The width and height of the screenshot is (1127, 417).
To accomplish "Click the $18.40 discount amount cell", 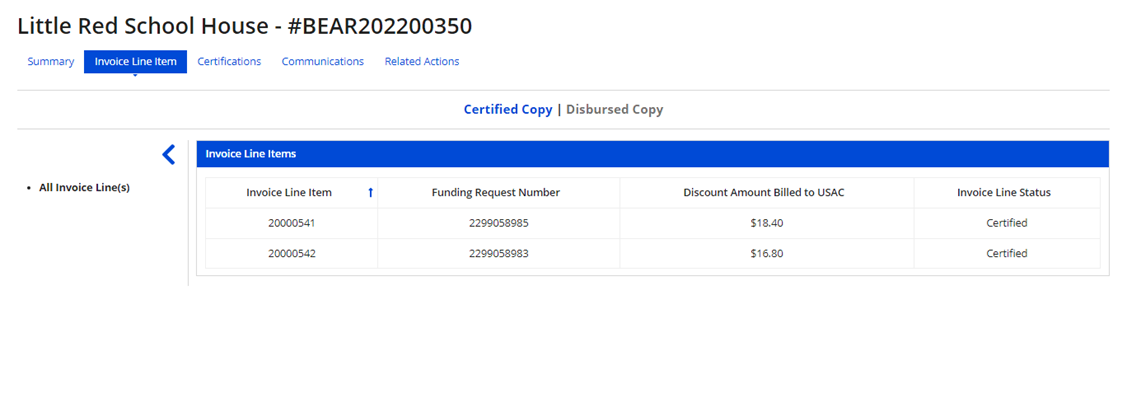I will 766,223.
